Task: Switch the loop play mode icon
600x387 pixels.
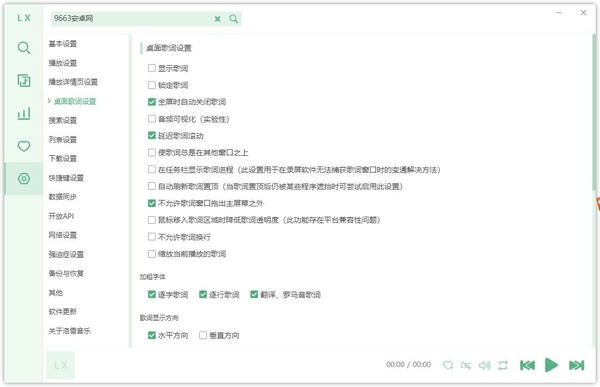Action: tap(503, 365)
